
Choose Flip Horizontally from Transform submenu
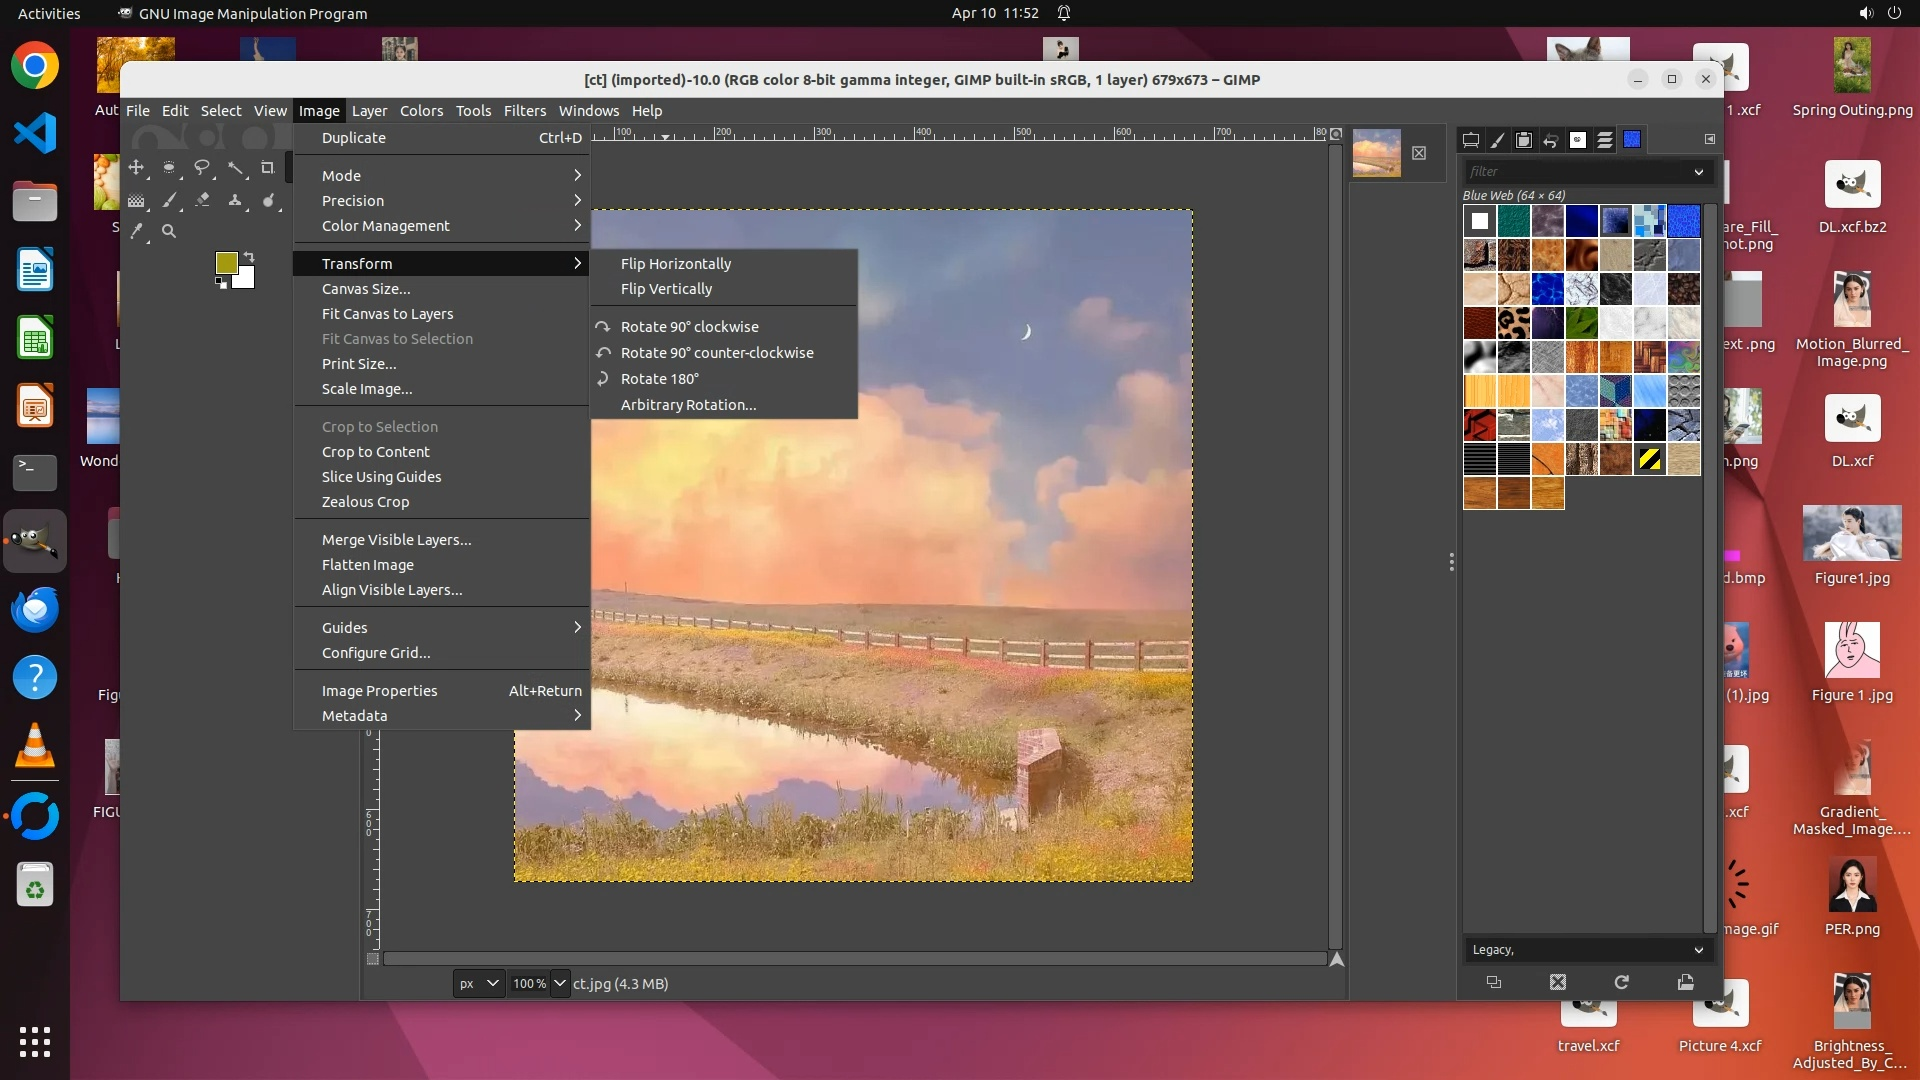(x=675, y=264)
